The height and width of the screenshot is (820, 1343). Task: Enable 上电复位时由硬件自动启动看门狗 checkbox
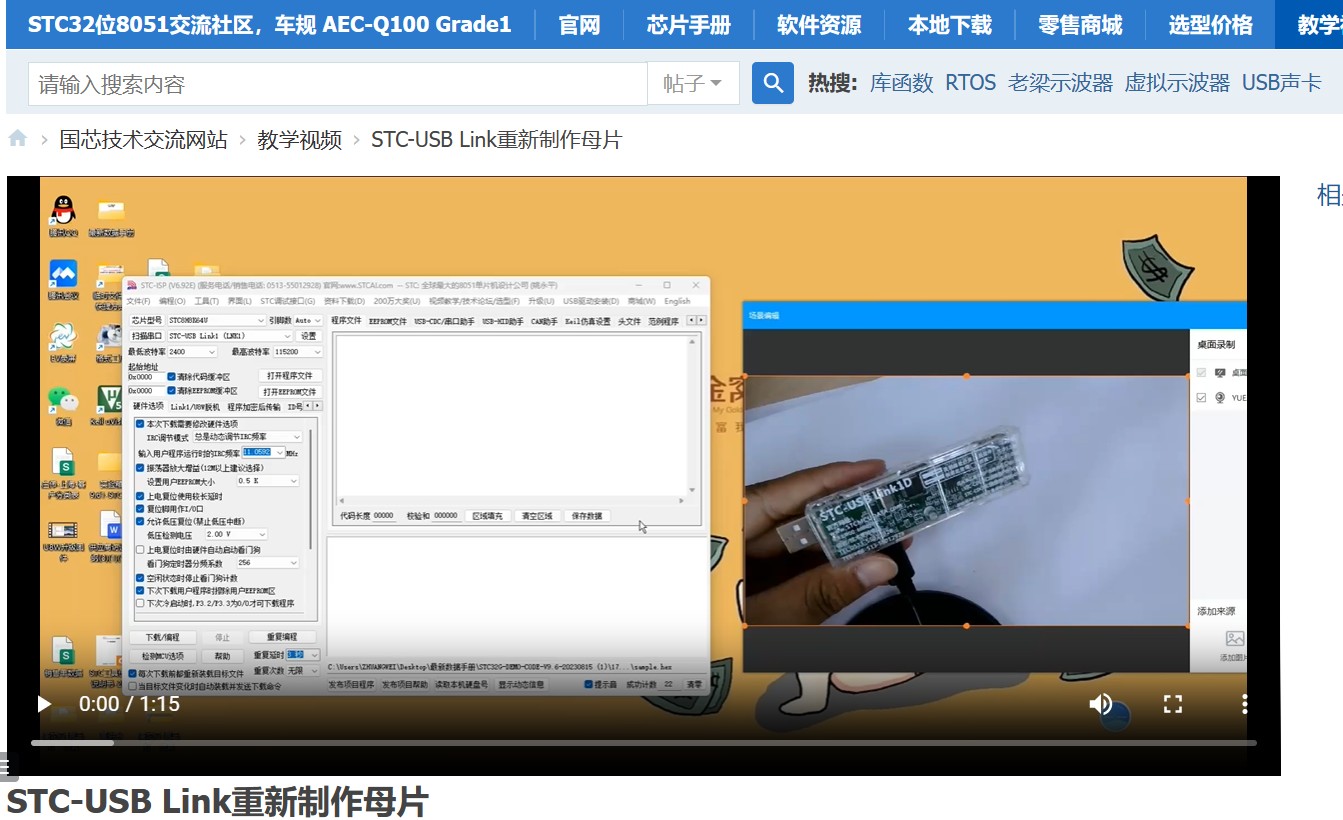[140, 549]
